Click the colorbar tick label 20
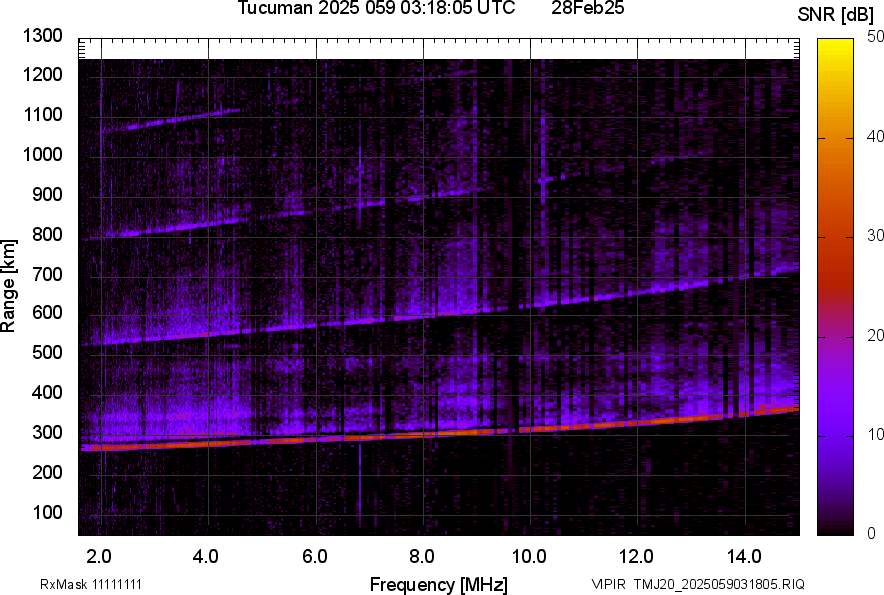 tap(876, 335)
